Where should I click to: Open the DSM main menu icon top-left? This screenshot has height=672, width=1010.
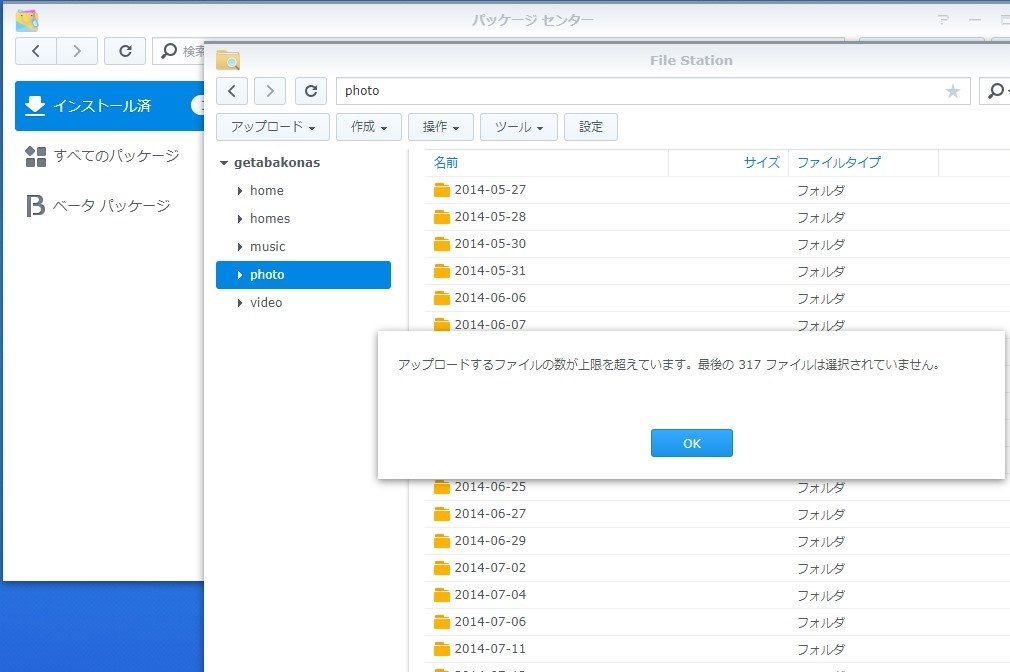click(x=27, y=19)
